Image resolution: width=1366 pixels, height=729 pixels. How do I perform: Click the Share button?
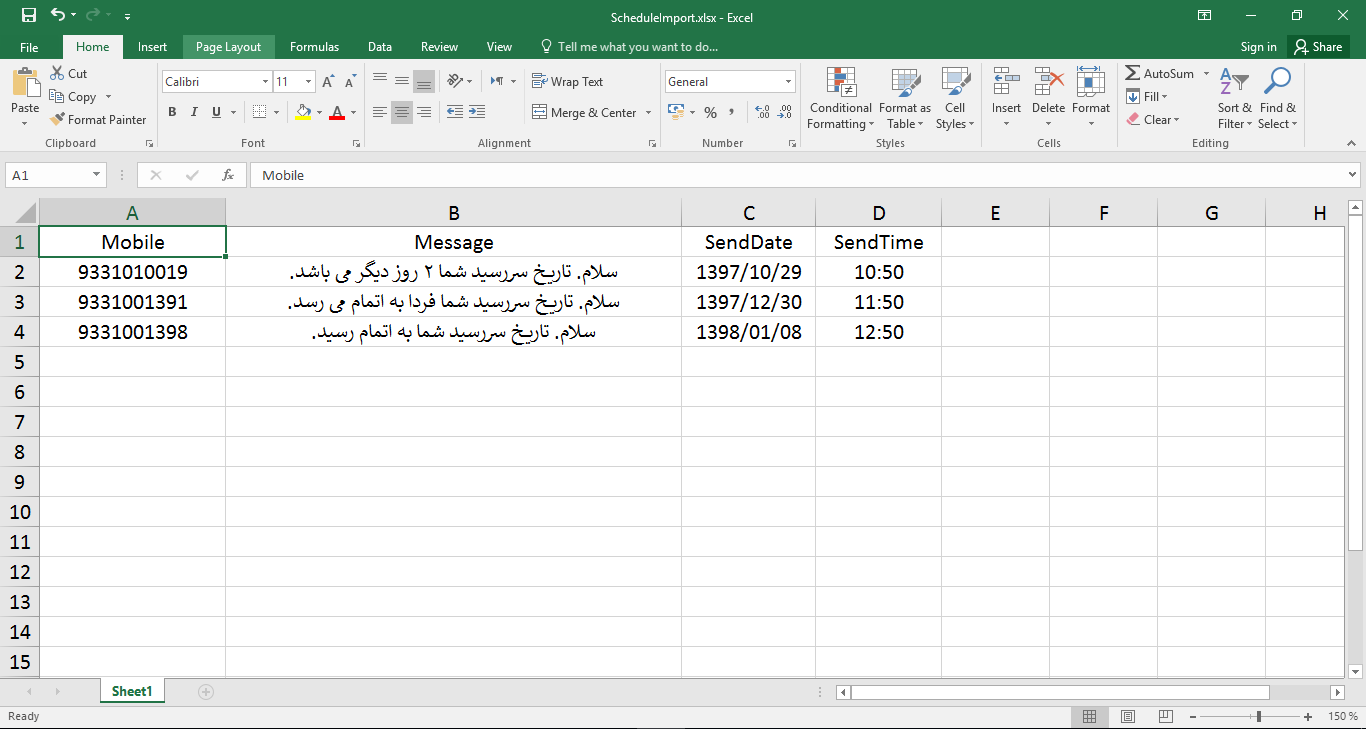[1318, 46]
